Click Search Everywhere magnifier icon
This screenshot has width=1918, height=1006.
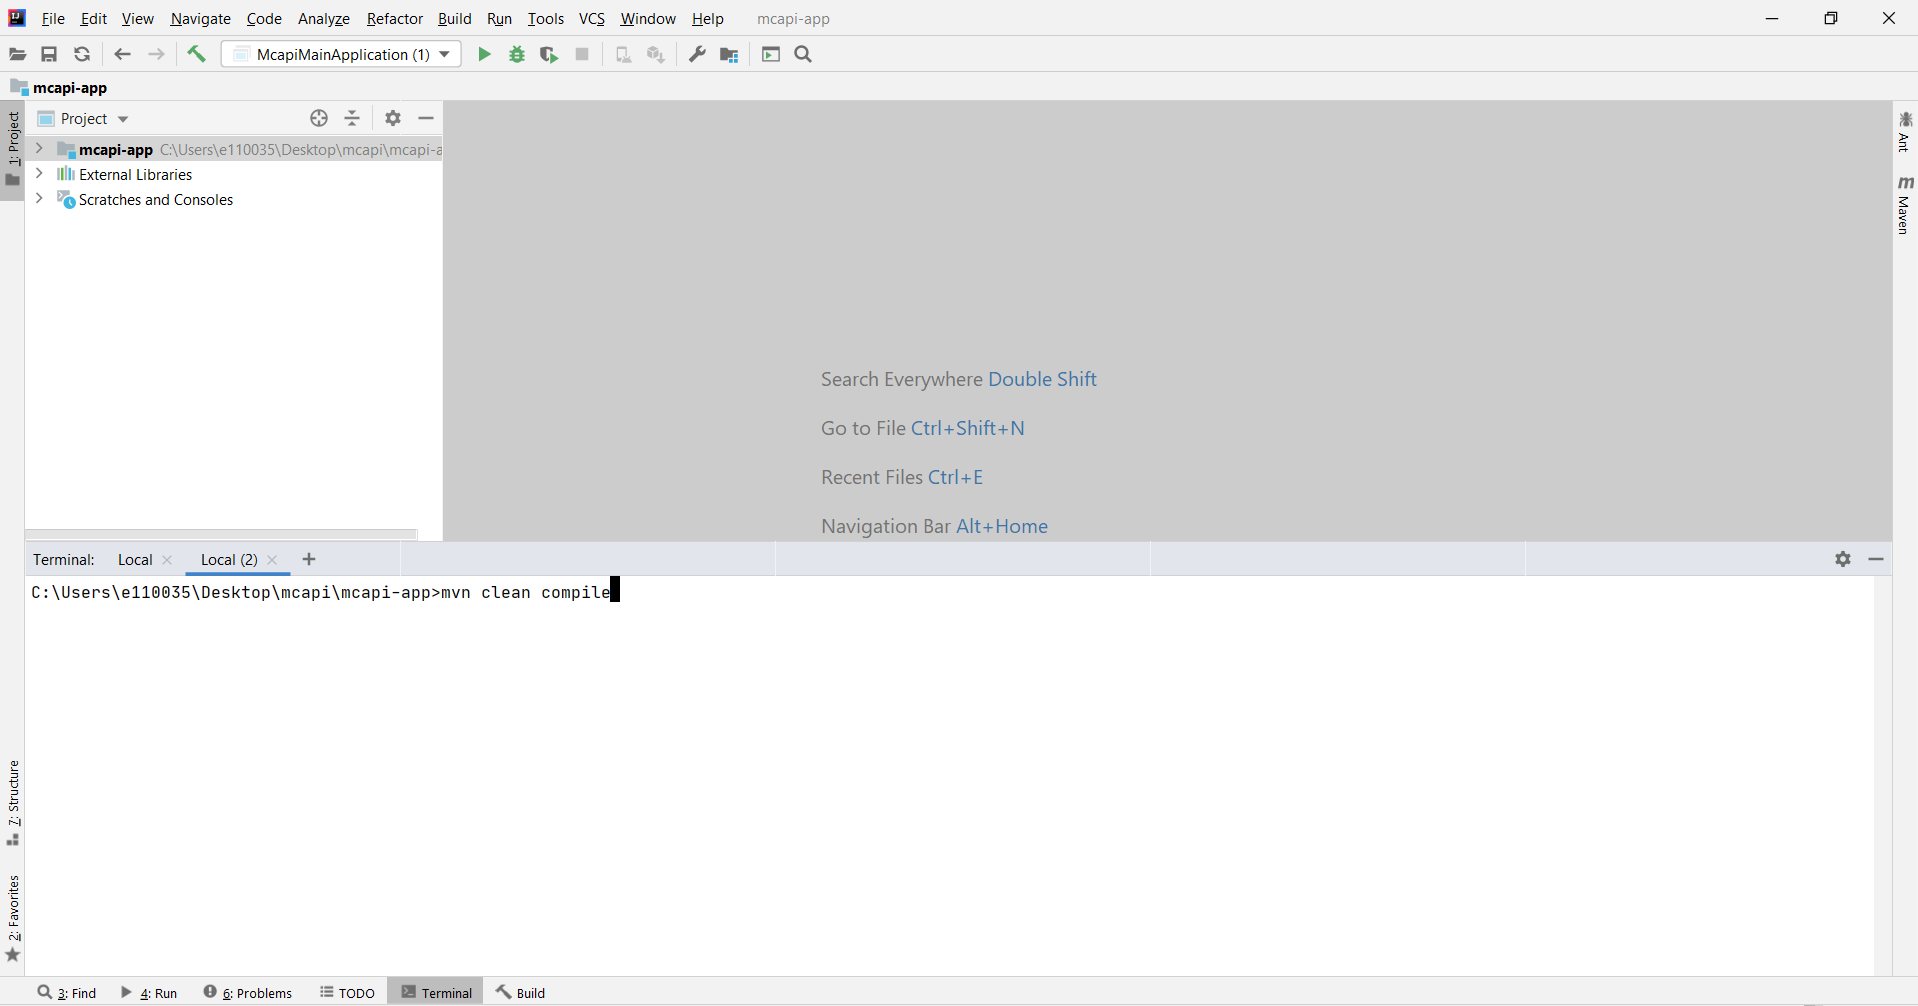click(803, 55)
